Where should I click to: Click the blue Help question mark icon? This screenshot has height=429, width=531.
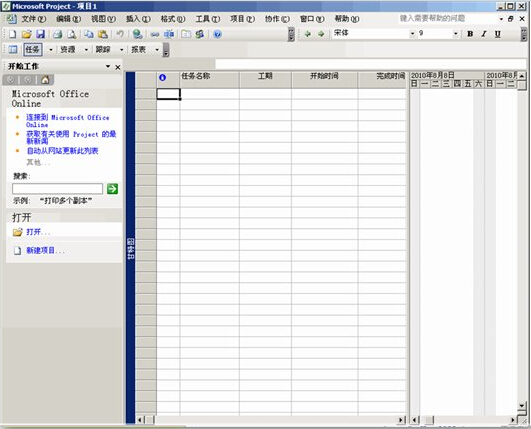tap(217, 34)
